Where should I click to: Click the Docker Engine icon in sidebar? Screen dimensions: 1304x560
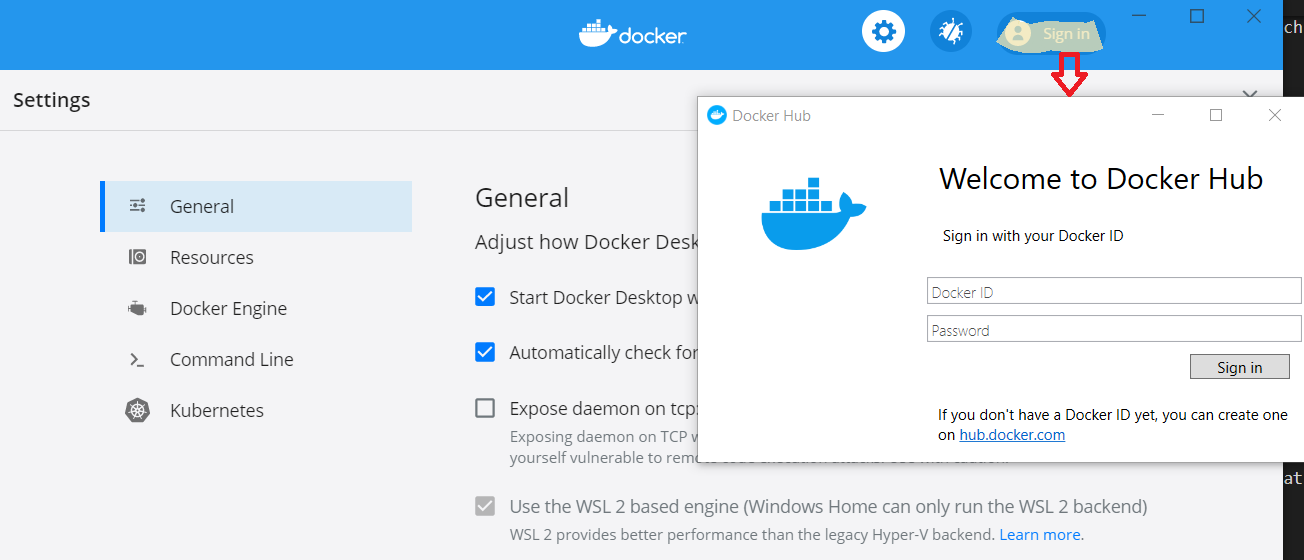(138, 308)
